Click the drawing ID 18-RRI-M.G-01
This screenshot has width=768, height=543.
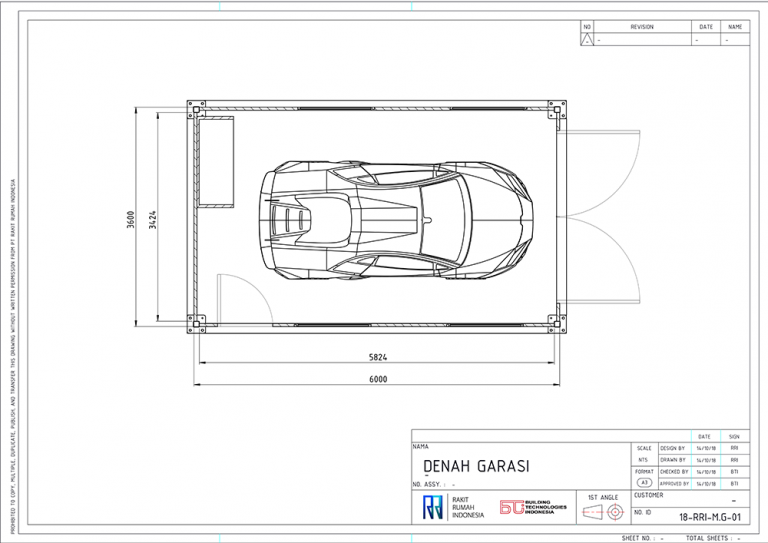(x=709, y=517)
